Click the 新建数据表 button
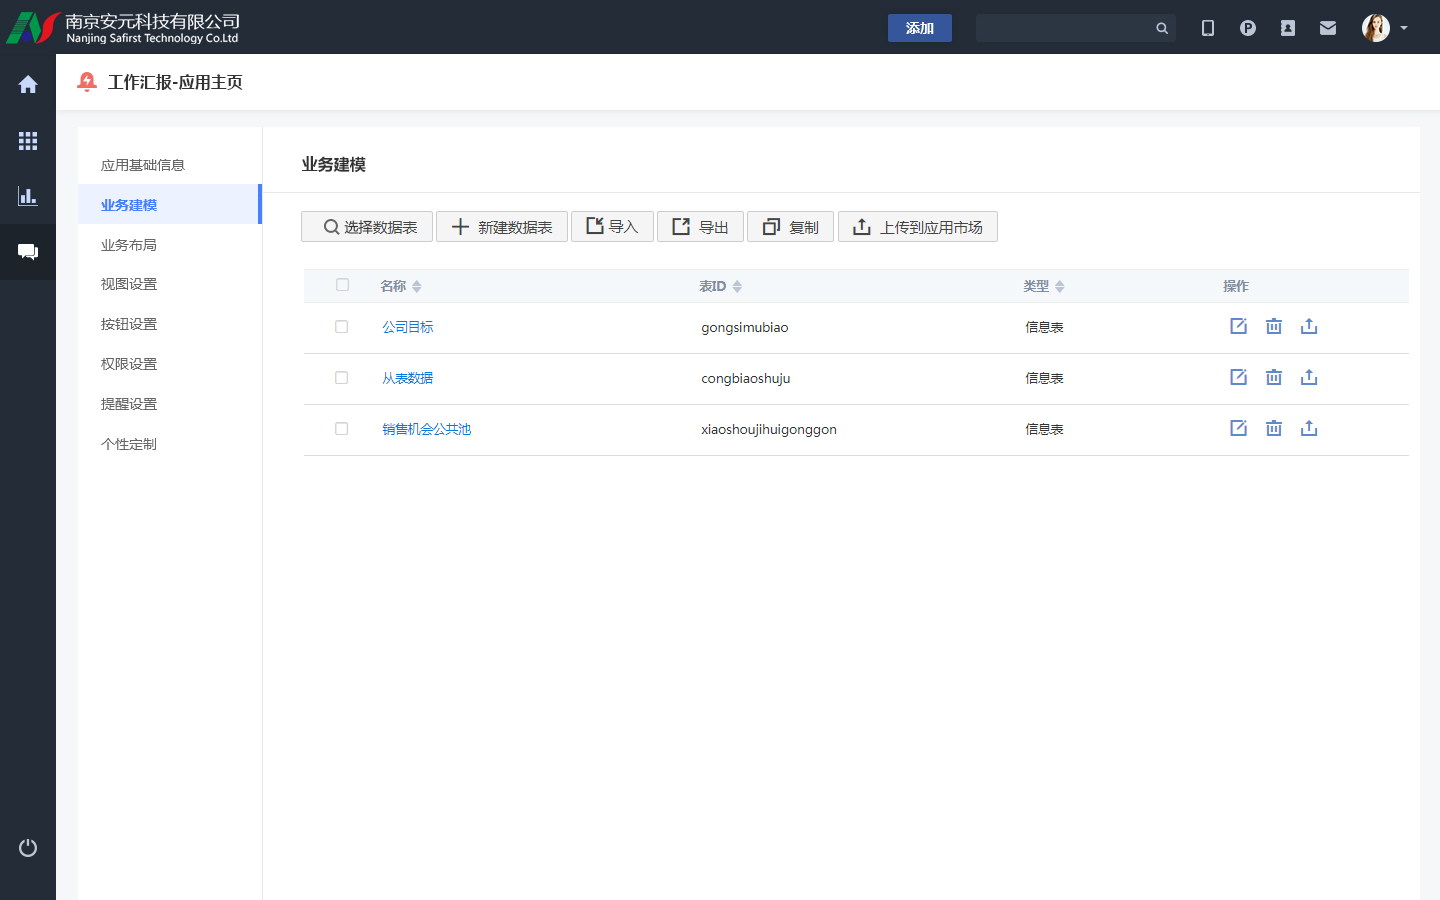 [502, 227]
